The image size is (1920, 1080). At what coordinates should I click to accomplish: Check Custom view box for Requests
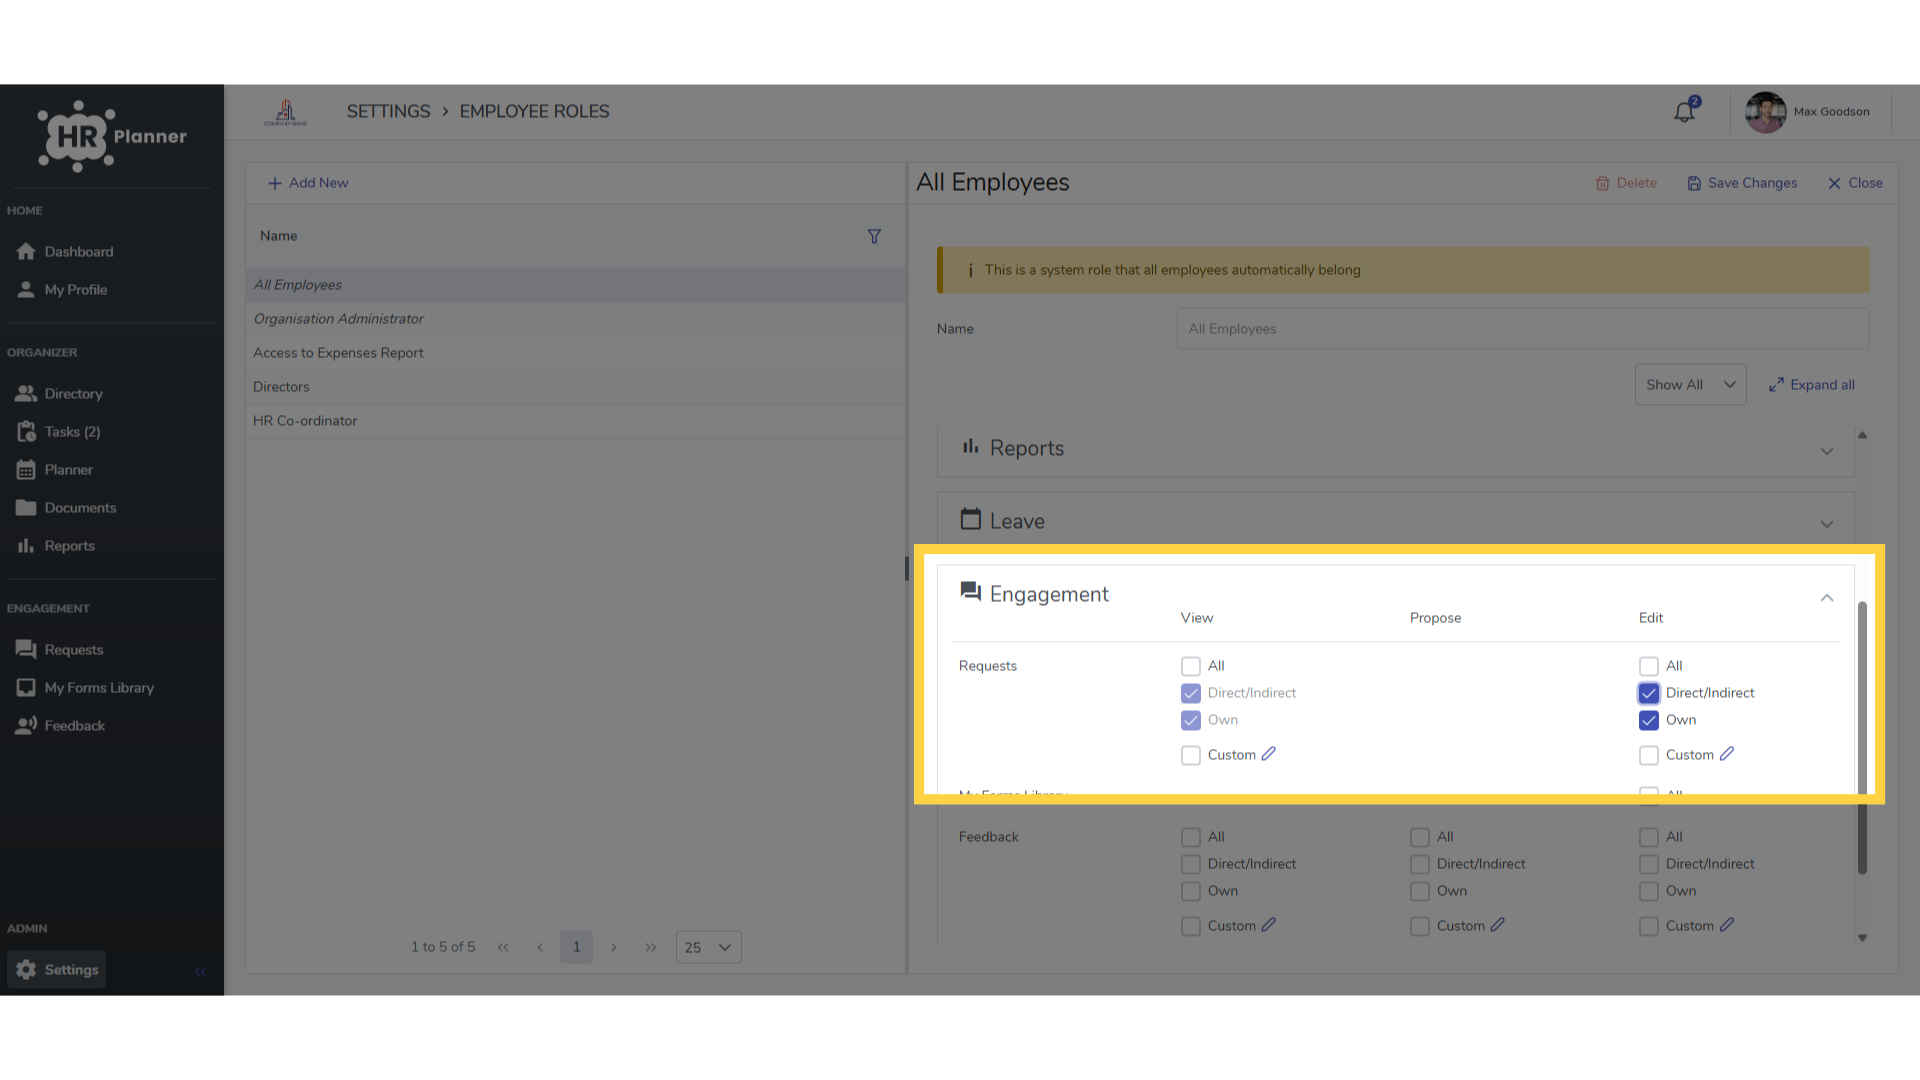pos(1190,755)
